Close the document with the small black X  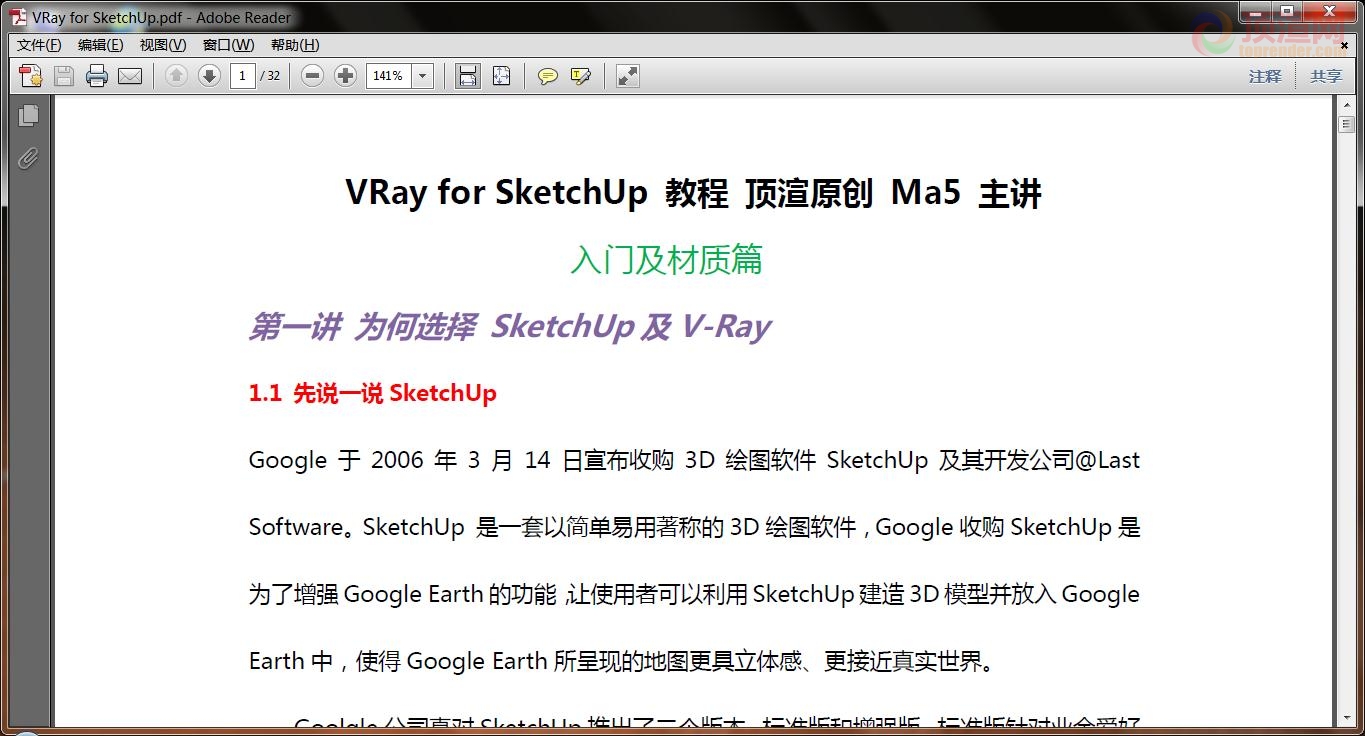1345,45
